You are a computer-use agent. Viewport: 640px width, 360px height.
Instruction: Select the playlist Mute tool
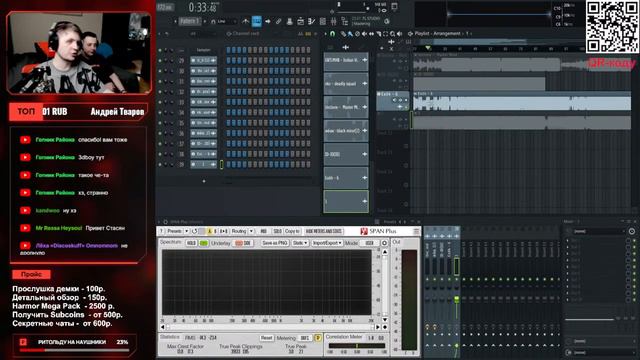pos(364,33)
